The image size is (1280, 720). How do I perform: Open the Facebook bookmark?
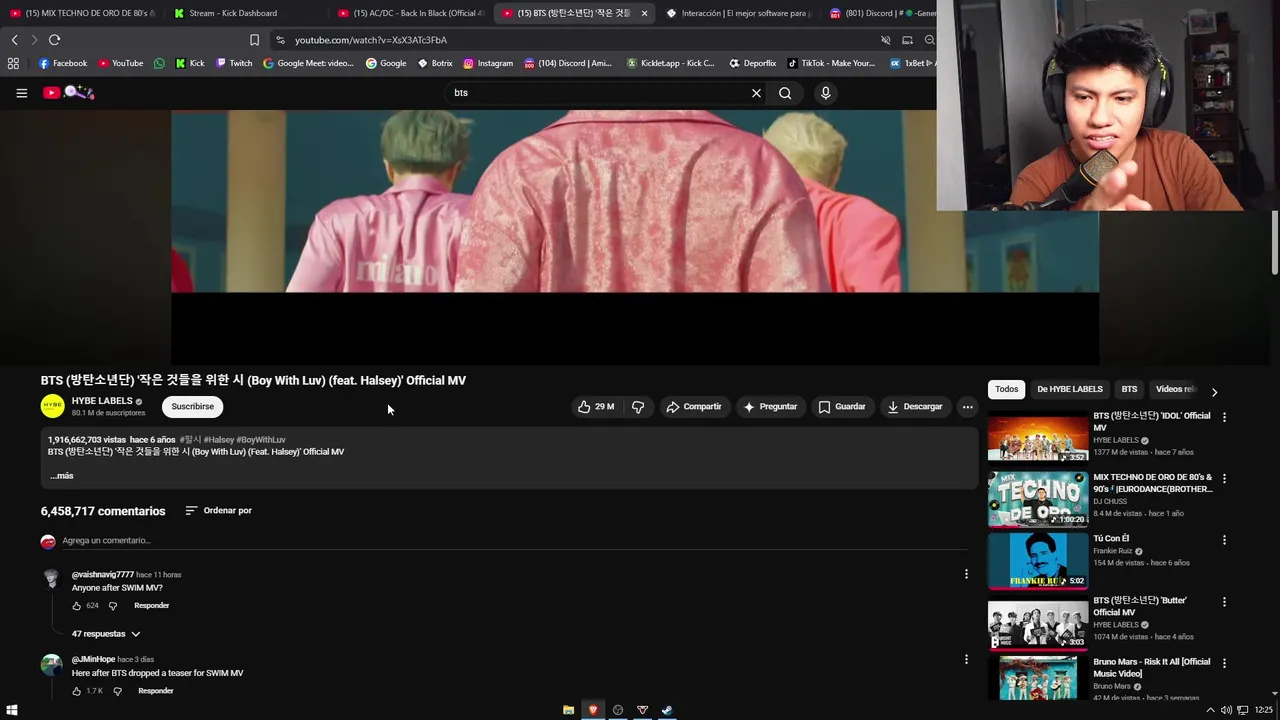[x=63, y=63]
